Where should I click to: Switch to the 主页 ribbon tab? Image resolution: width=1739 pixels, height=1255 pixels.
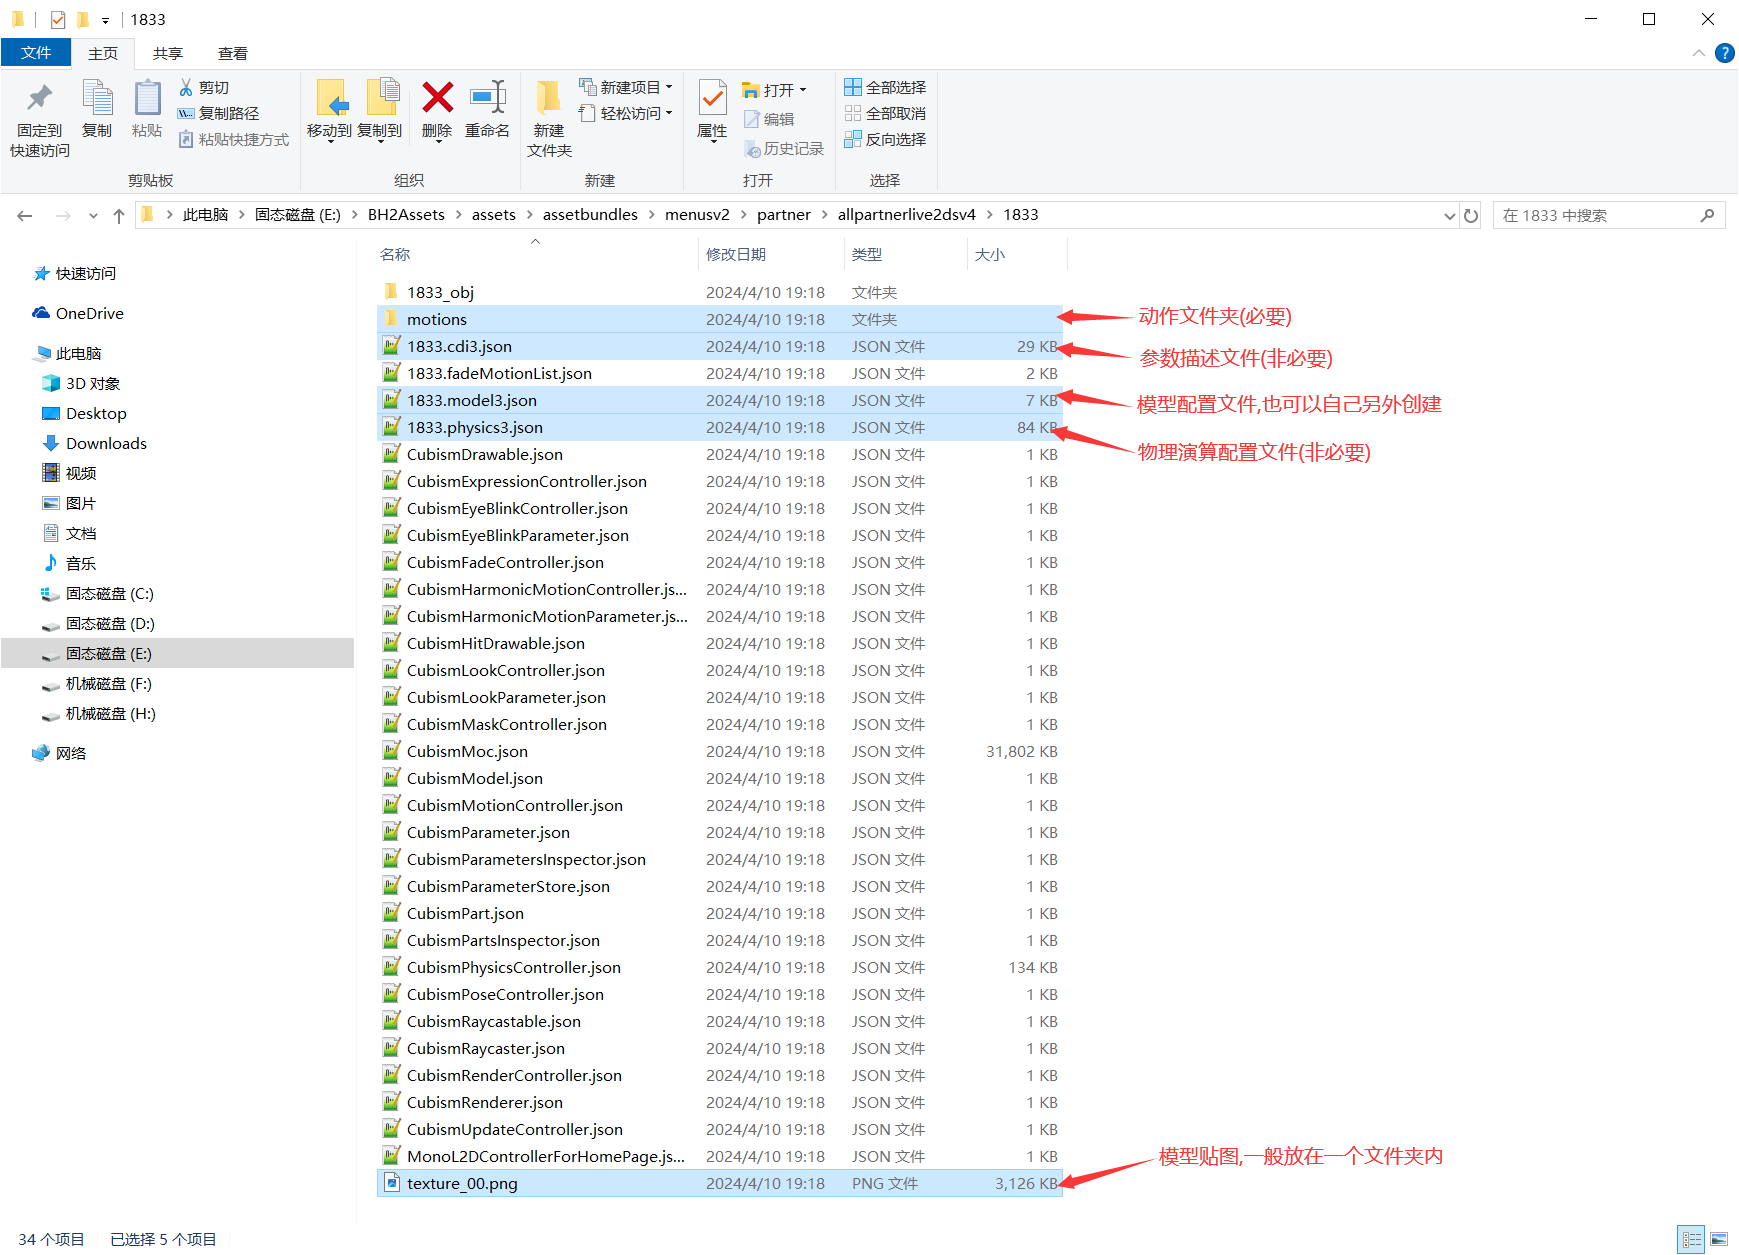[103, 53]
